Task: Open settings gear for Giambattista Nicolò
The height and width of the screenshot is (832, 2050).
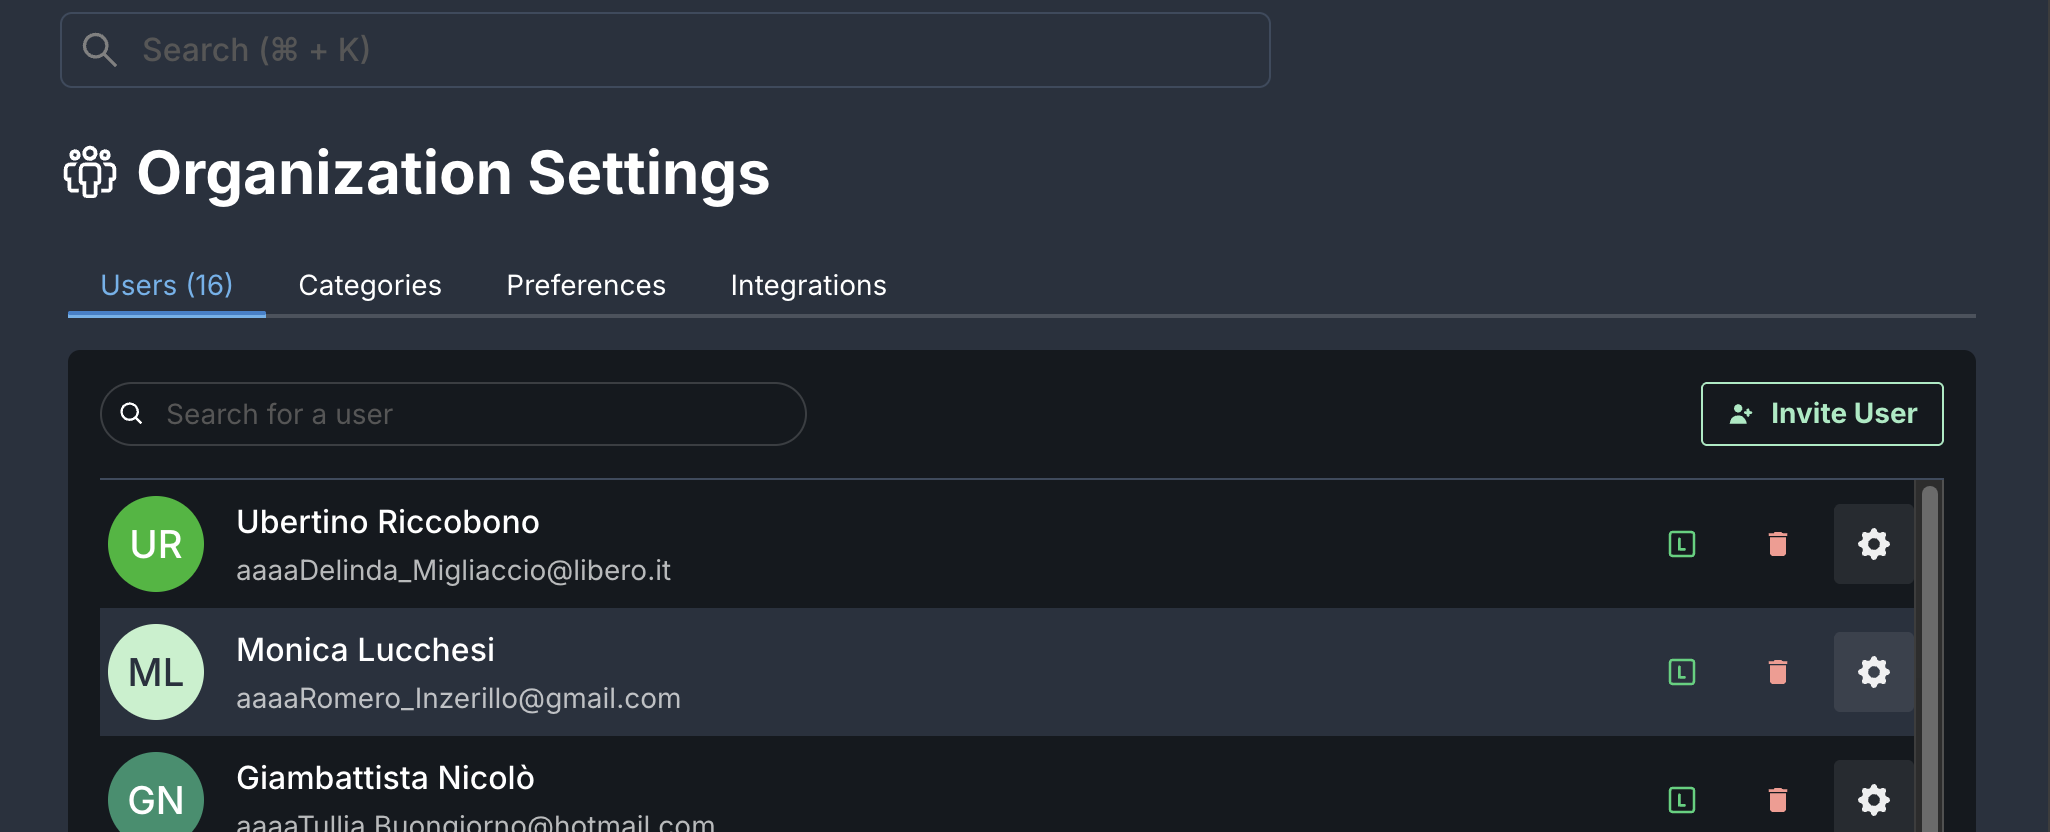Action: tap(1873, 800)
